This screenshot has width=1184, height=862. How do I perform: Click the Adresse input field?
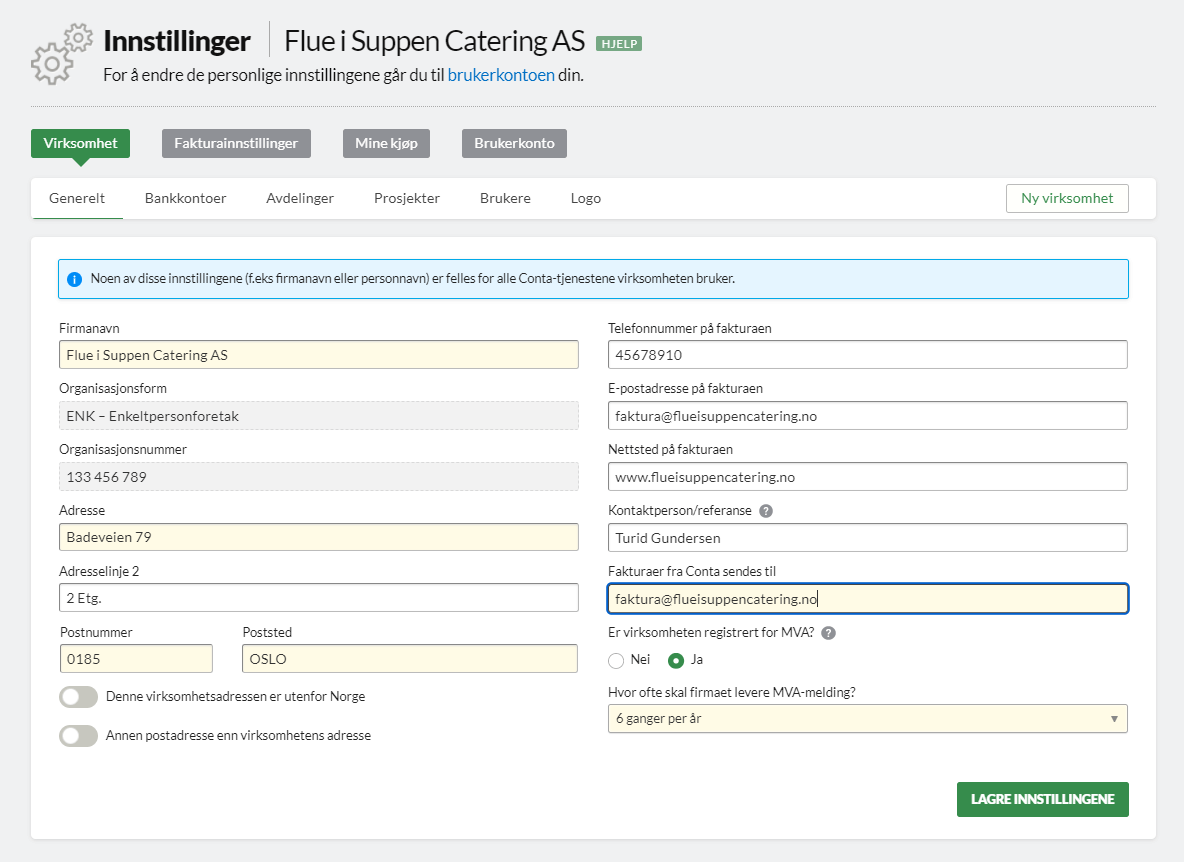click(x=319, y=537)
